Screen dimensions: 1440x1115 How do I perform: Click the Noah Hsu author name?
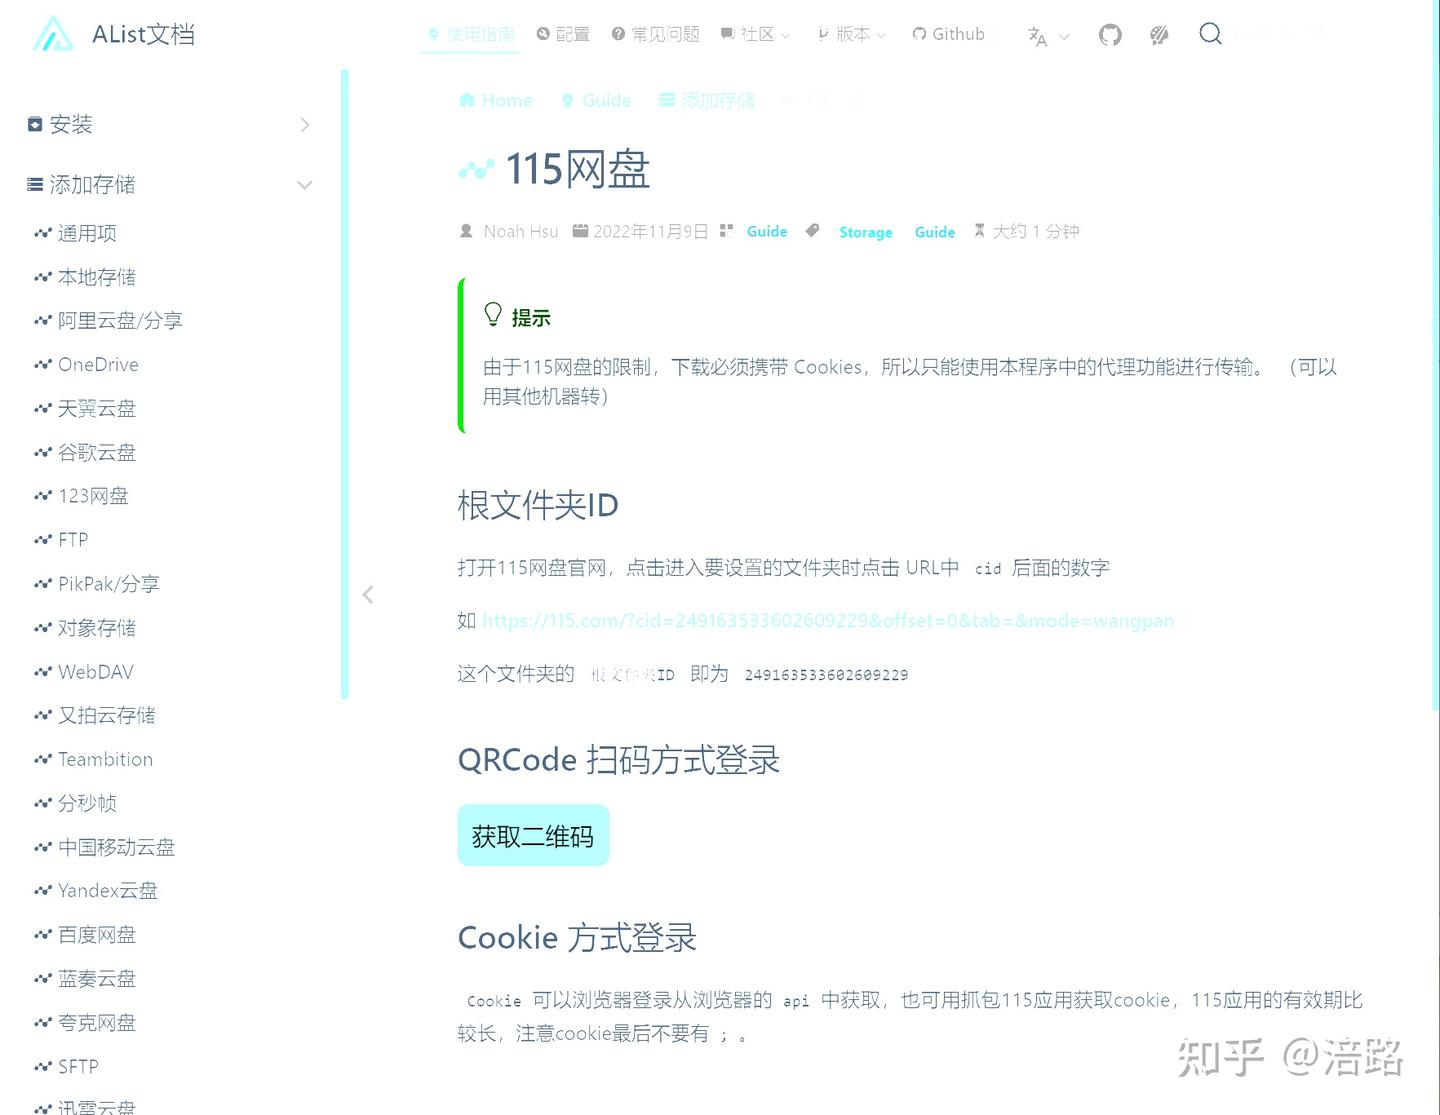coord(521,231)
